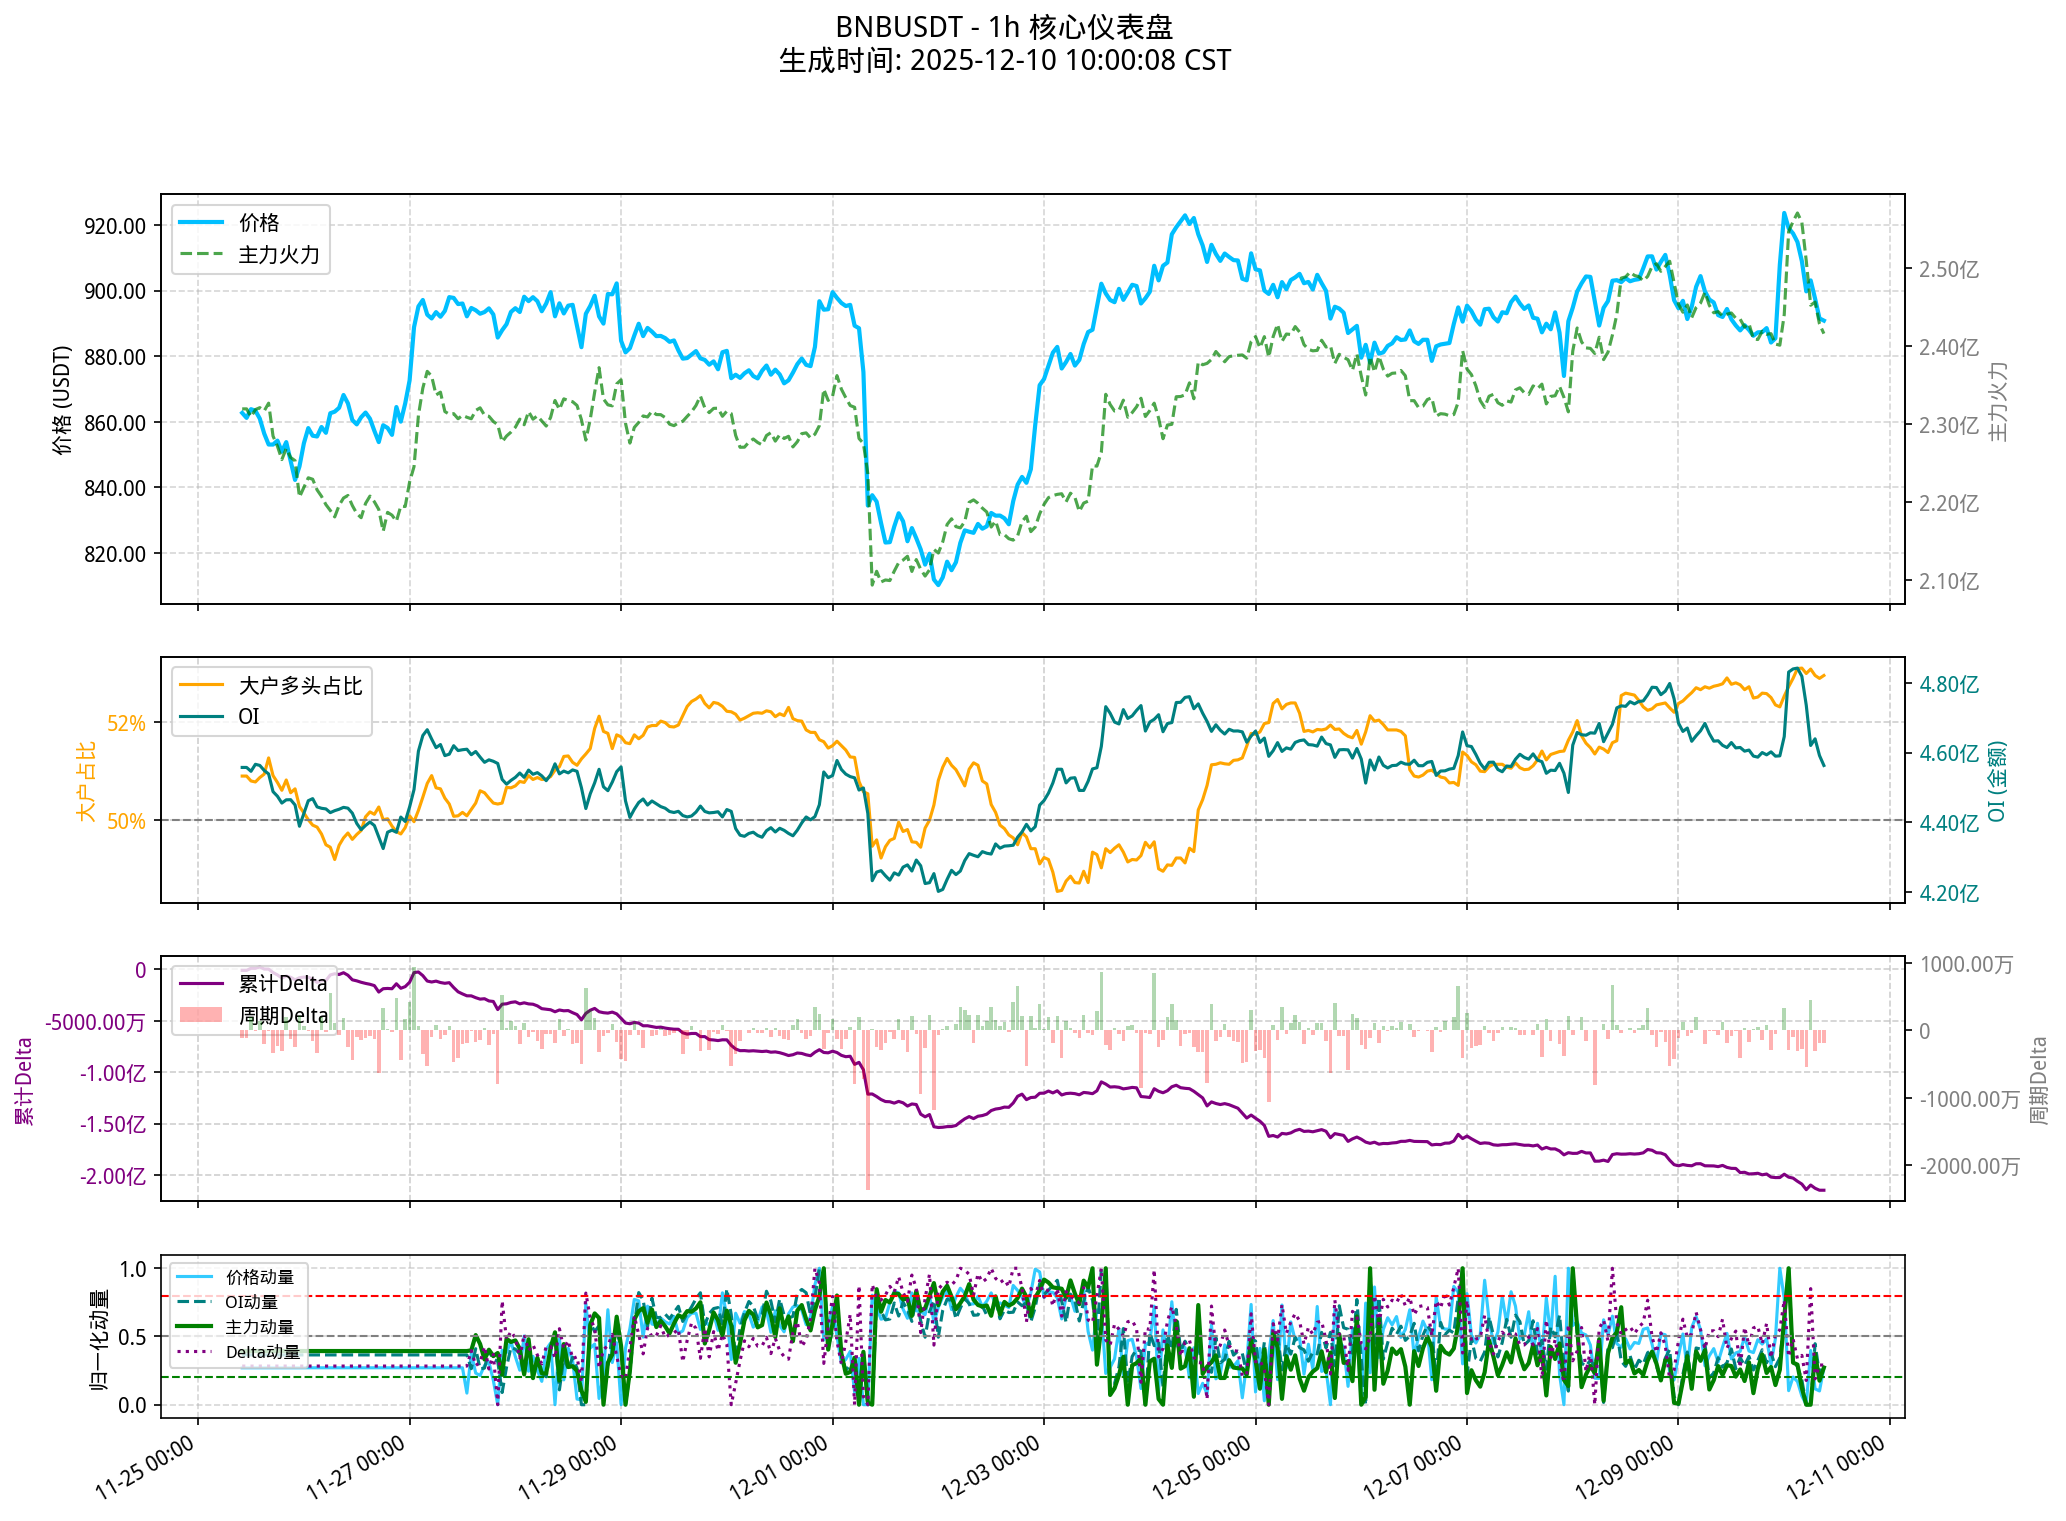
Task: Click the OI legend entry
Action: (x=248, y=717)
